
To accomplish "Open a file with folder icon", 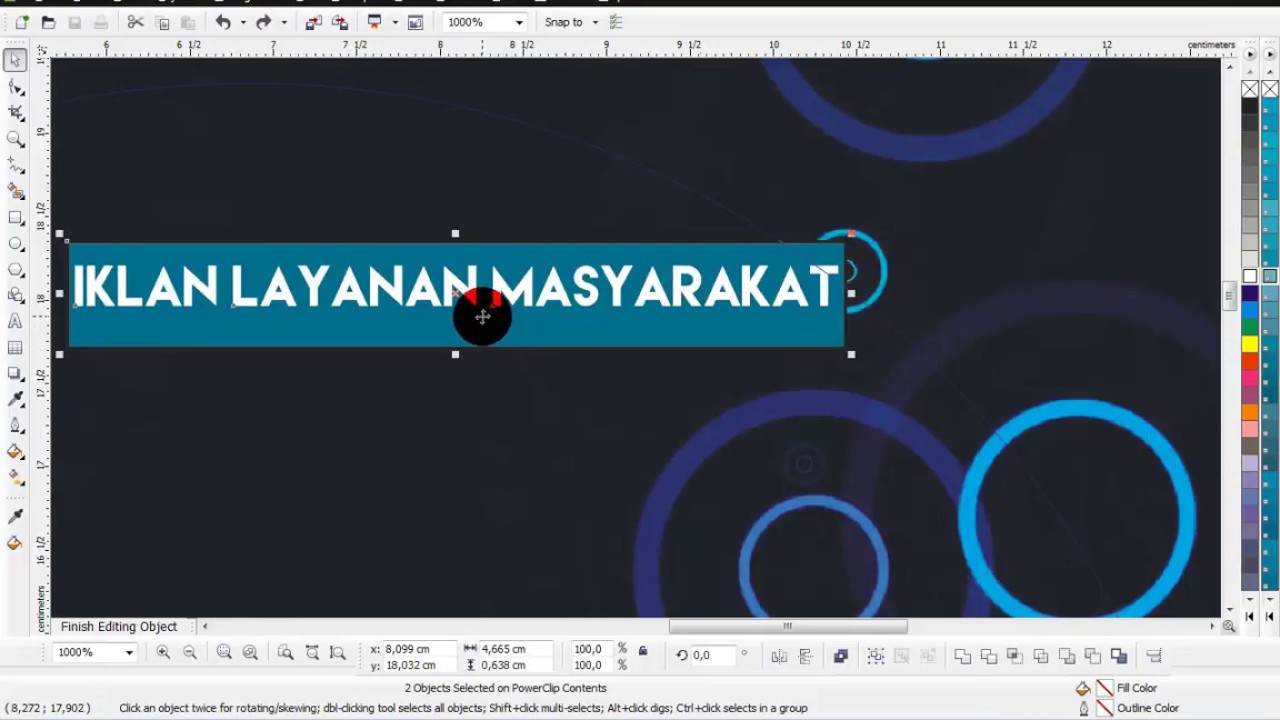I will tap(48, 22).
